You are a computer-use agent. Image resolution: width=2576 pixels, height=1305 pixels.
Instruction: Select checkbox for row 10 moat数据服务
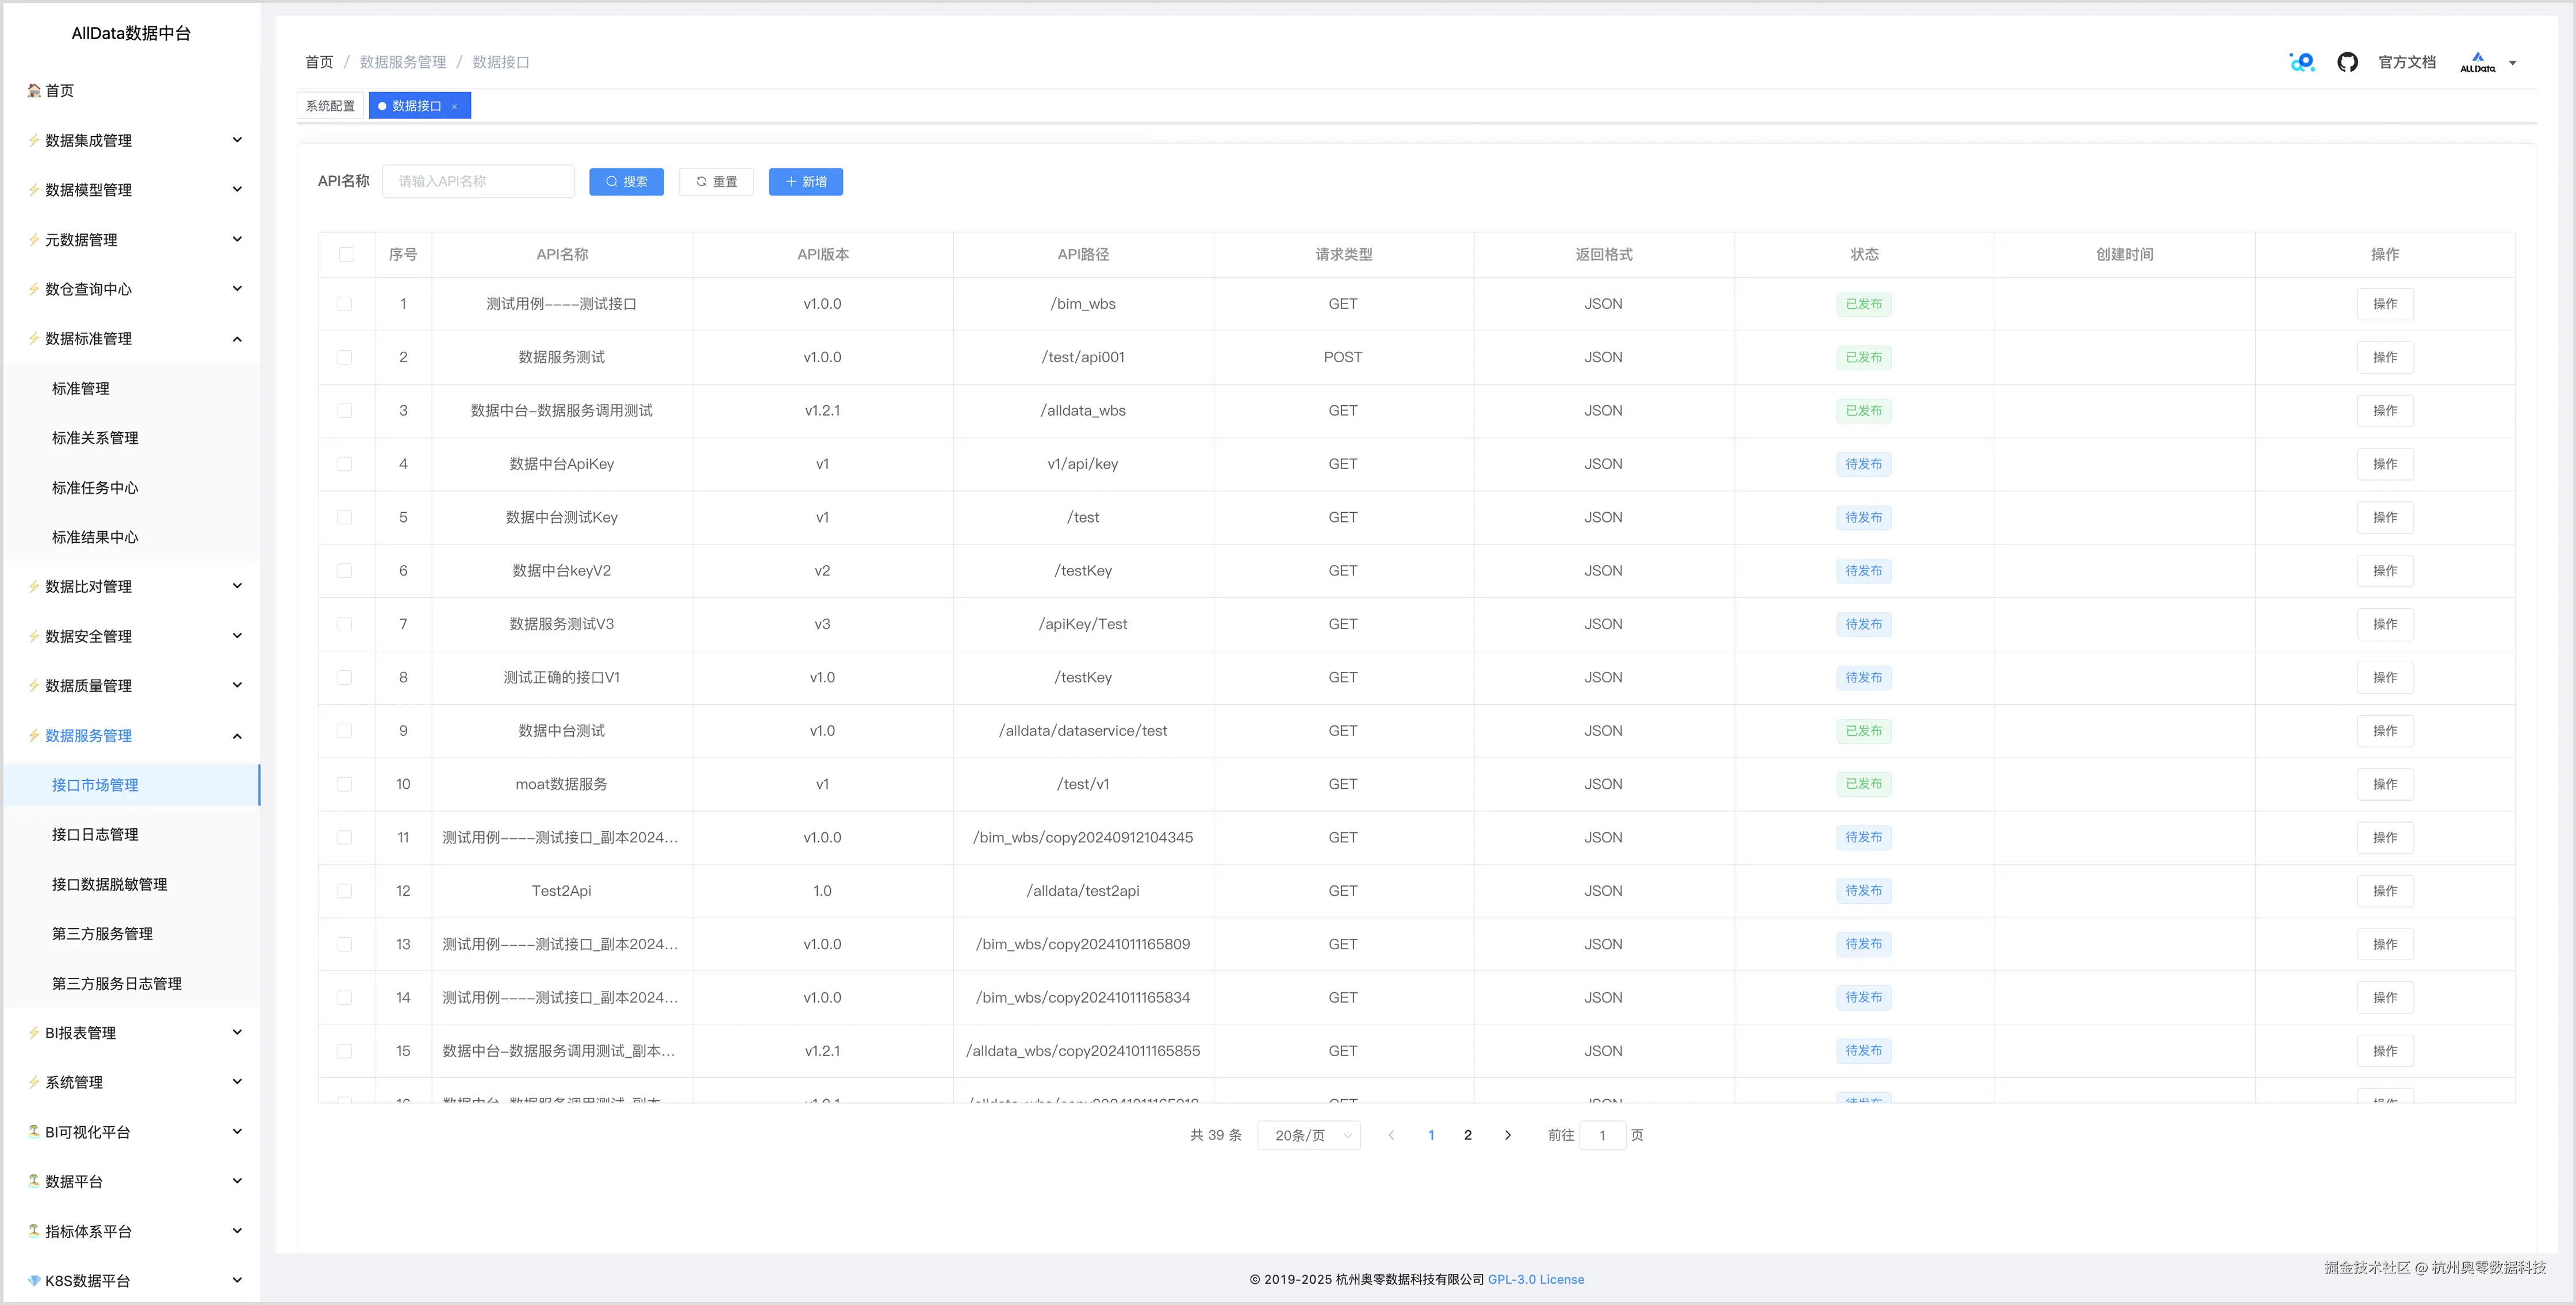[345, 784]
